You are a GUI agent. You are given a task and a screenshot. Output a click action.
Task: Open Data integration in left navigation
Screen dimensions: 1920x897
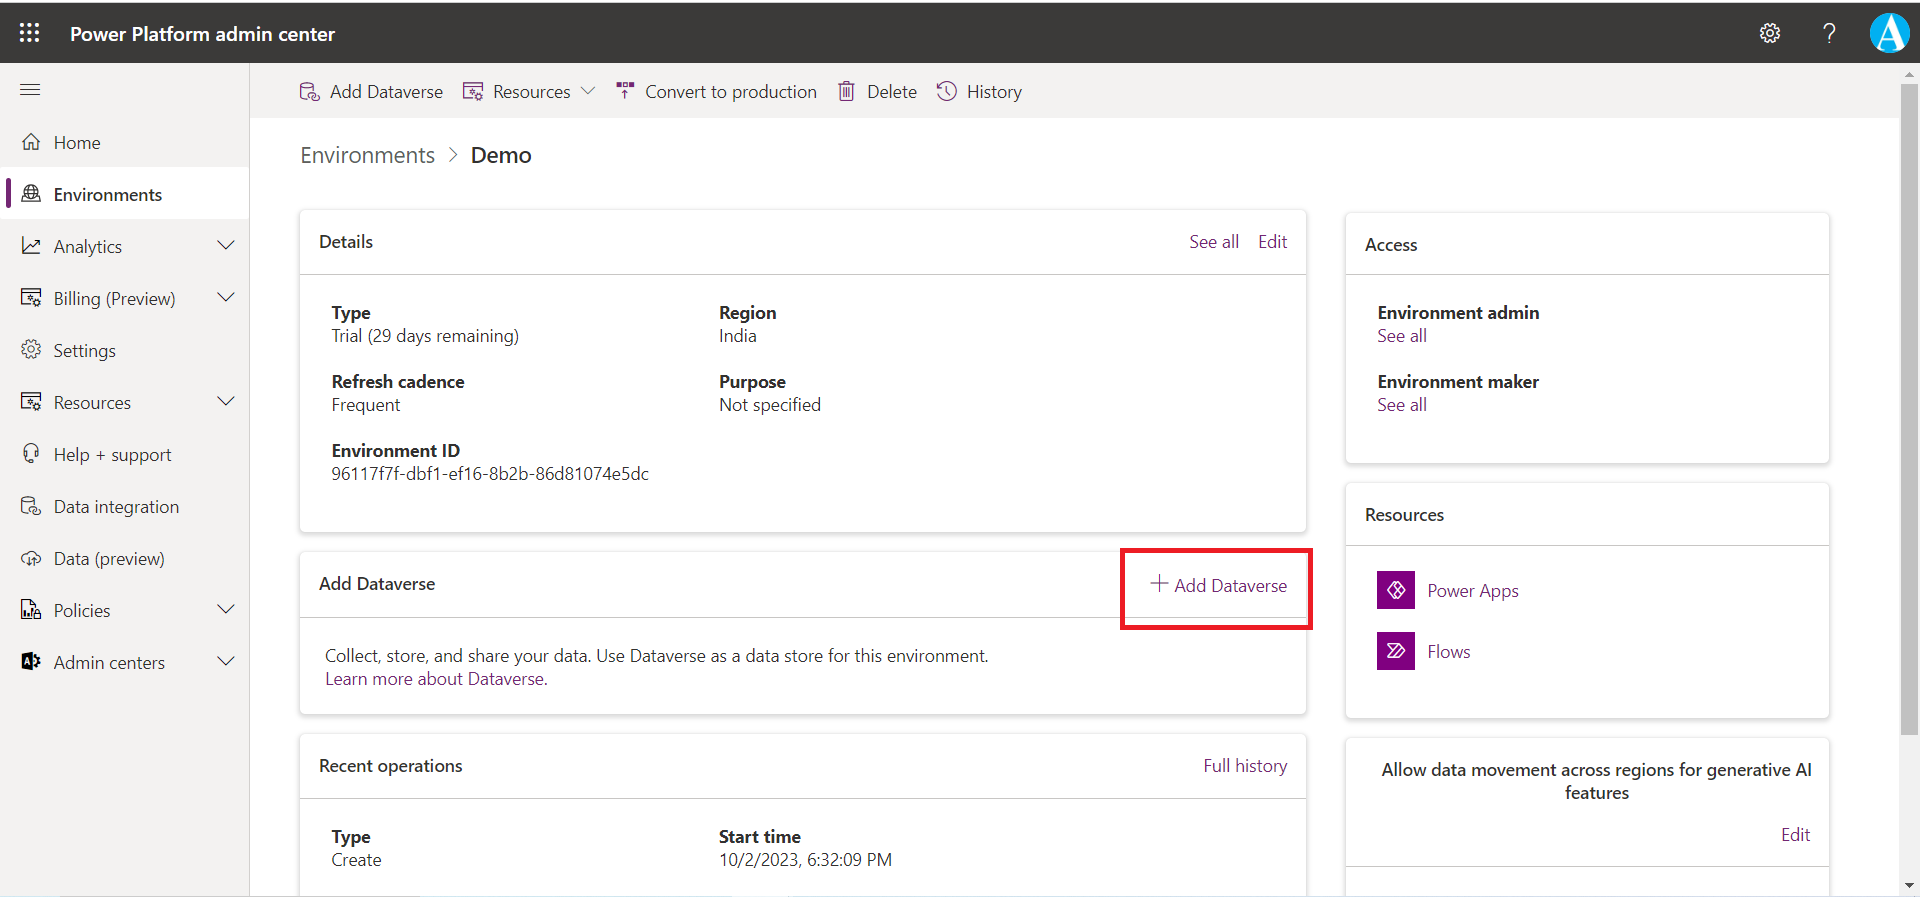pyautogui.click(x=116, y=507)
